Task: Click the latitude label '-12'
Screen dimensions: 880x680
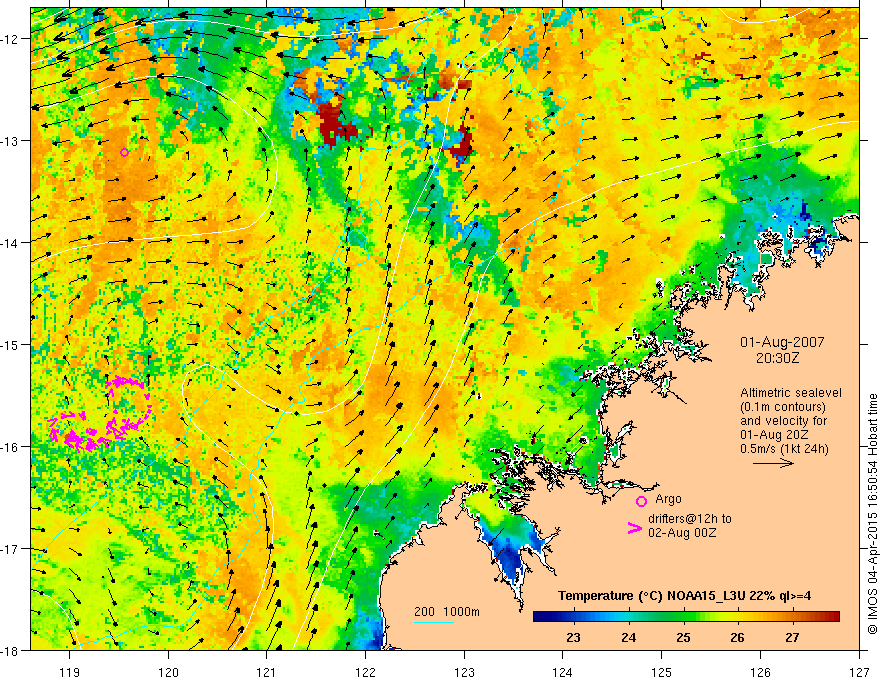Action: point(11,39)
